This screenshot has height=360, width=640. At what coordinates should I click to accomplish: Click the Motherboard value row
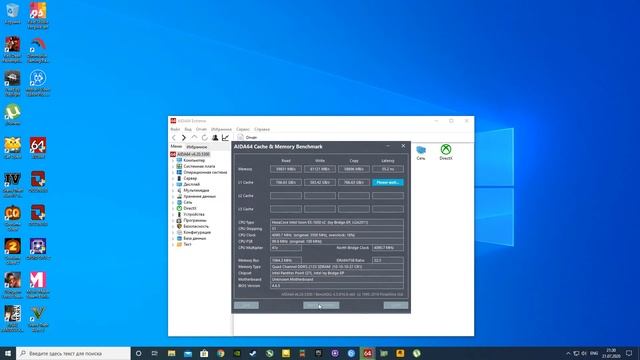pos(337,280)
